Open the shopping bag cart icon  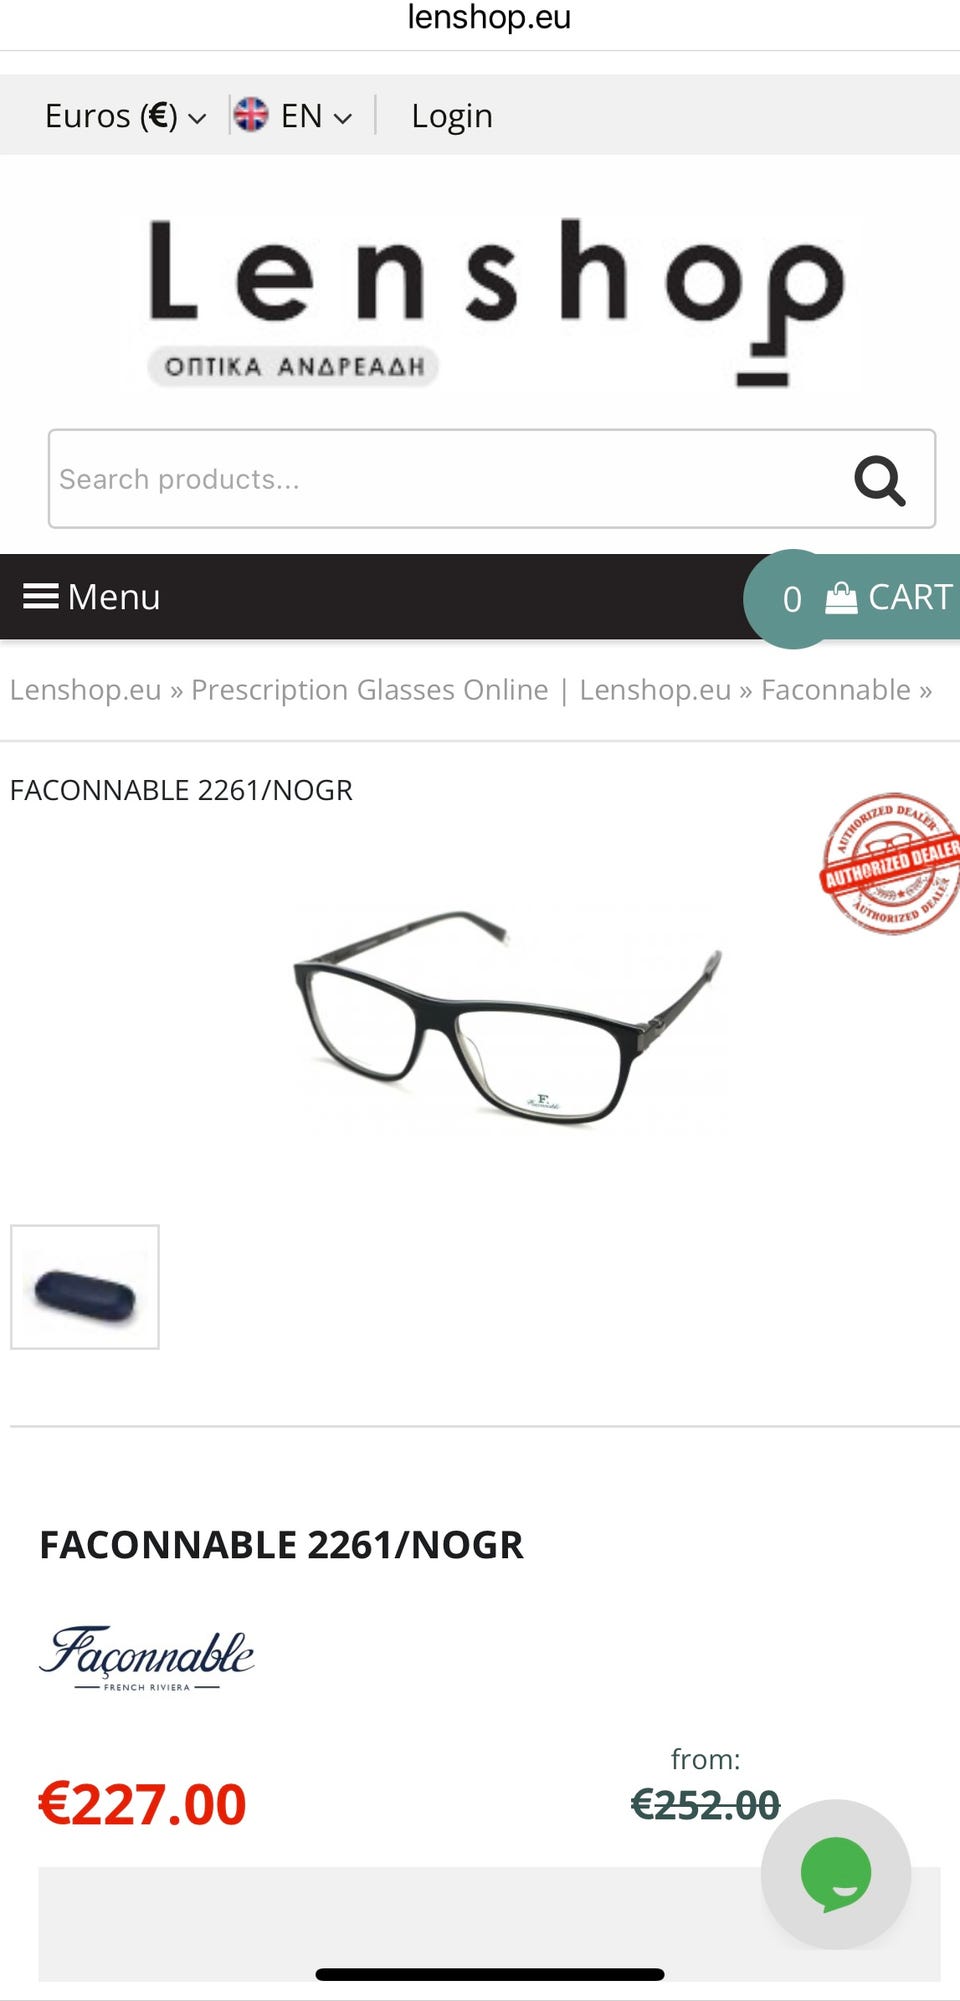click(841, 598)
